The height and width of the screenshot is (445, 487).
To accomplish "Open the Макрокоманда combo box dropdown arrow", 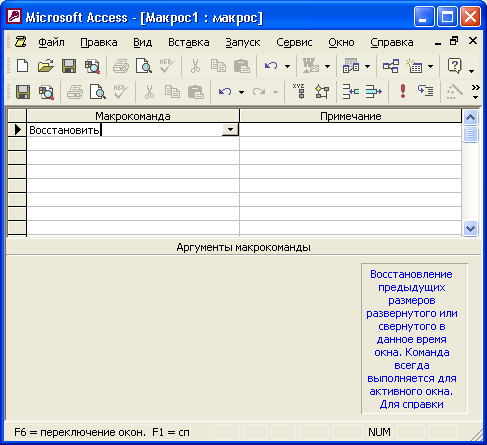I will pos(230,130).
